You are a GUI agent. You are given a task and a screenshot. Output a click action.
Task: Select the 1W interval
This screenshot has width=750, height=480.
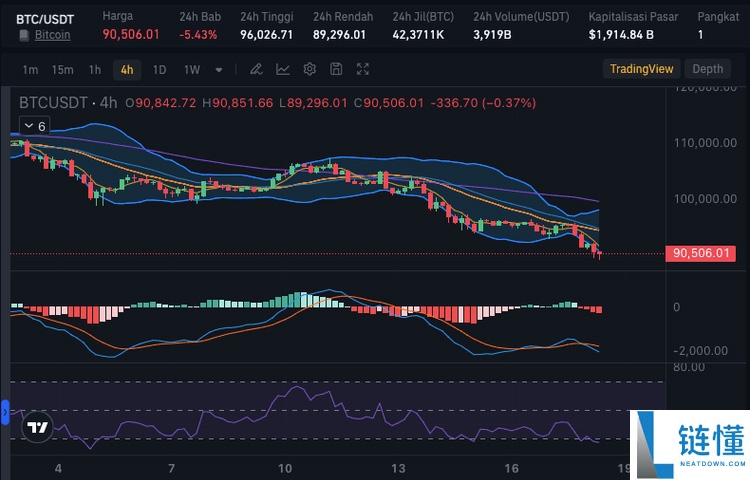(x=192, y=69)
